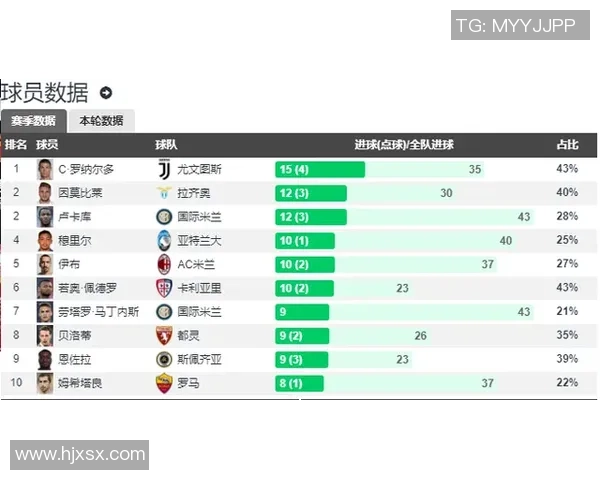Click the Cagliari crest beside 卡利亚里
This screenshot has width=600, height=480.
[164, 289]
